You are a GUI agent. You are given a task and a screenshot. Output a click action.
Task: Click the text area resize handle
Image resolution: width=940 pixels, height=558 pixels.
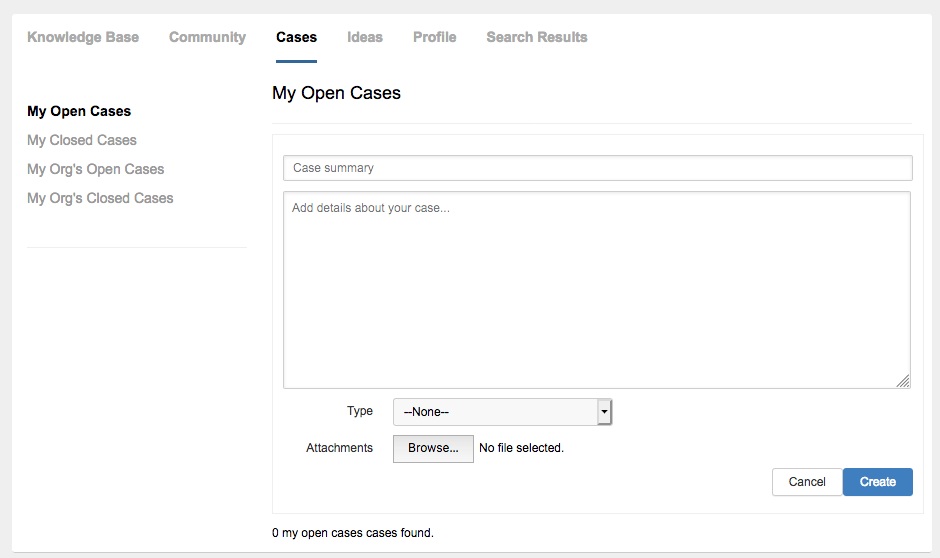[903, 381]
